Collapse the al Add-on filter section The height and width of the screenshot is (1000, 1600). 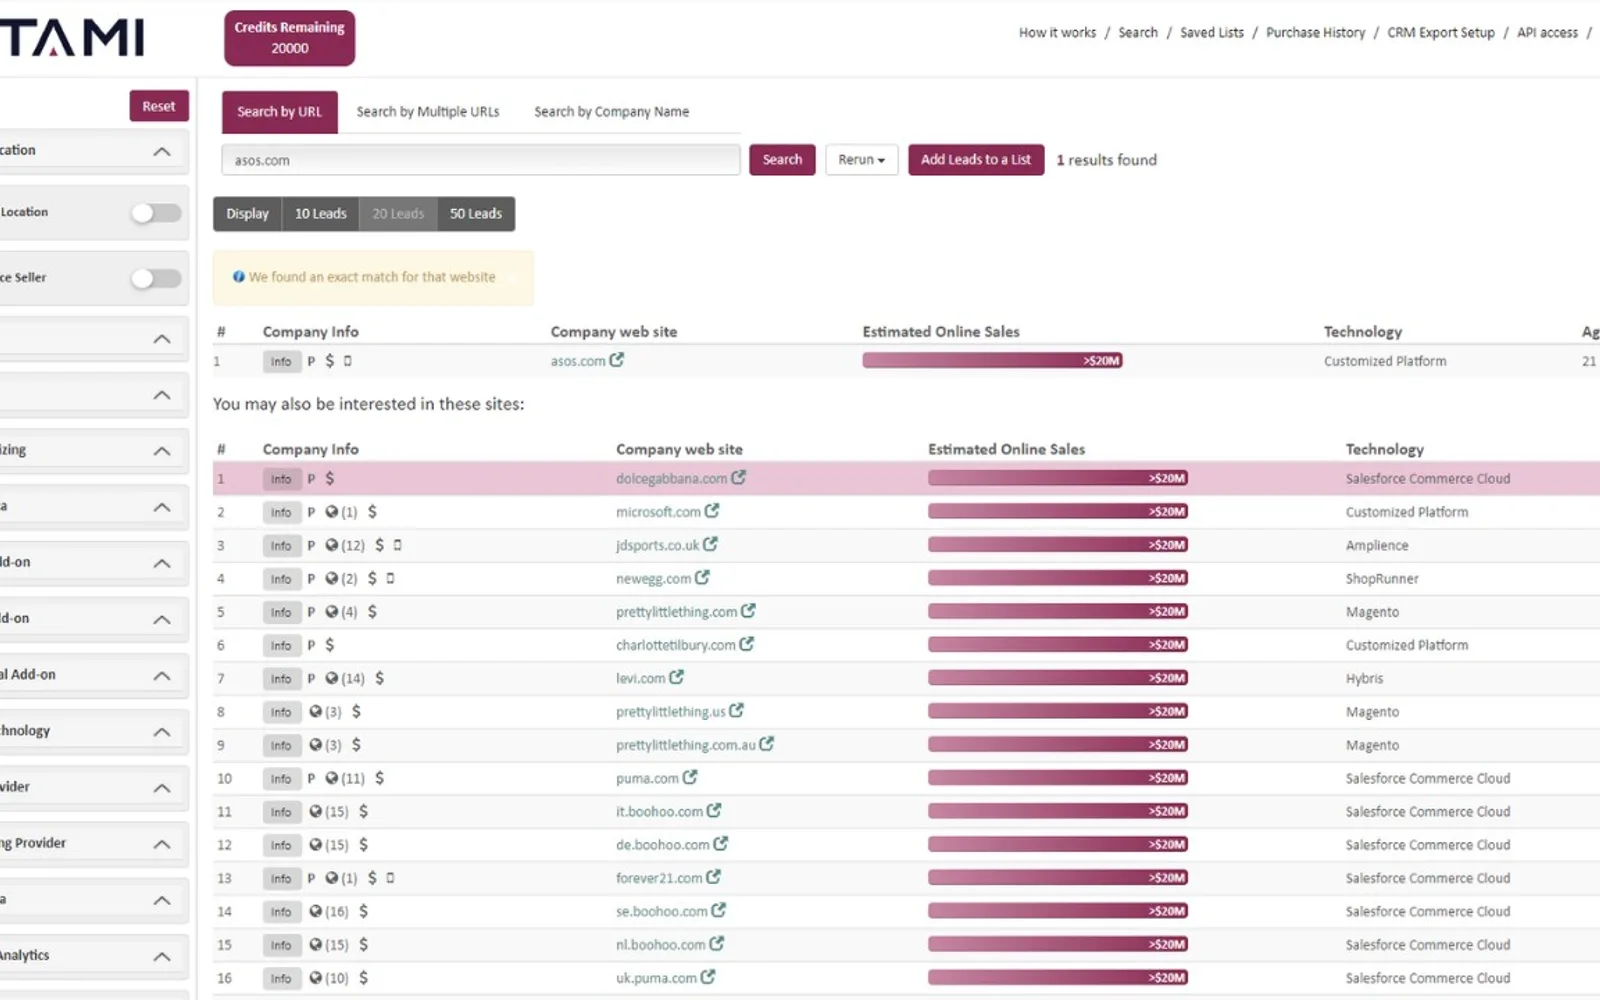[162, 676]
